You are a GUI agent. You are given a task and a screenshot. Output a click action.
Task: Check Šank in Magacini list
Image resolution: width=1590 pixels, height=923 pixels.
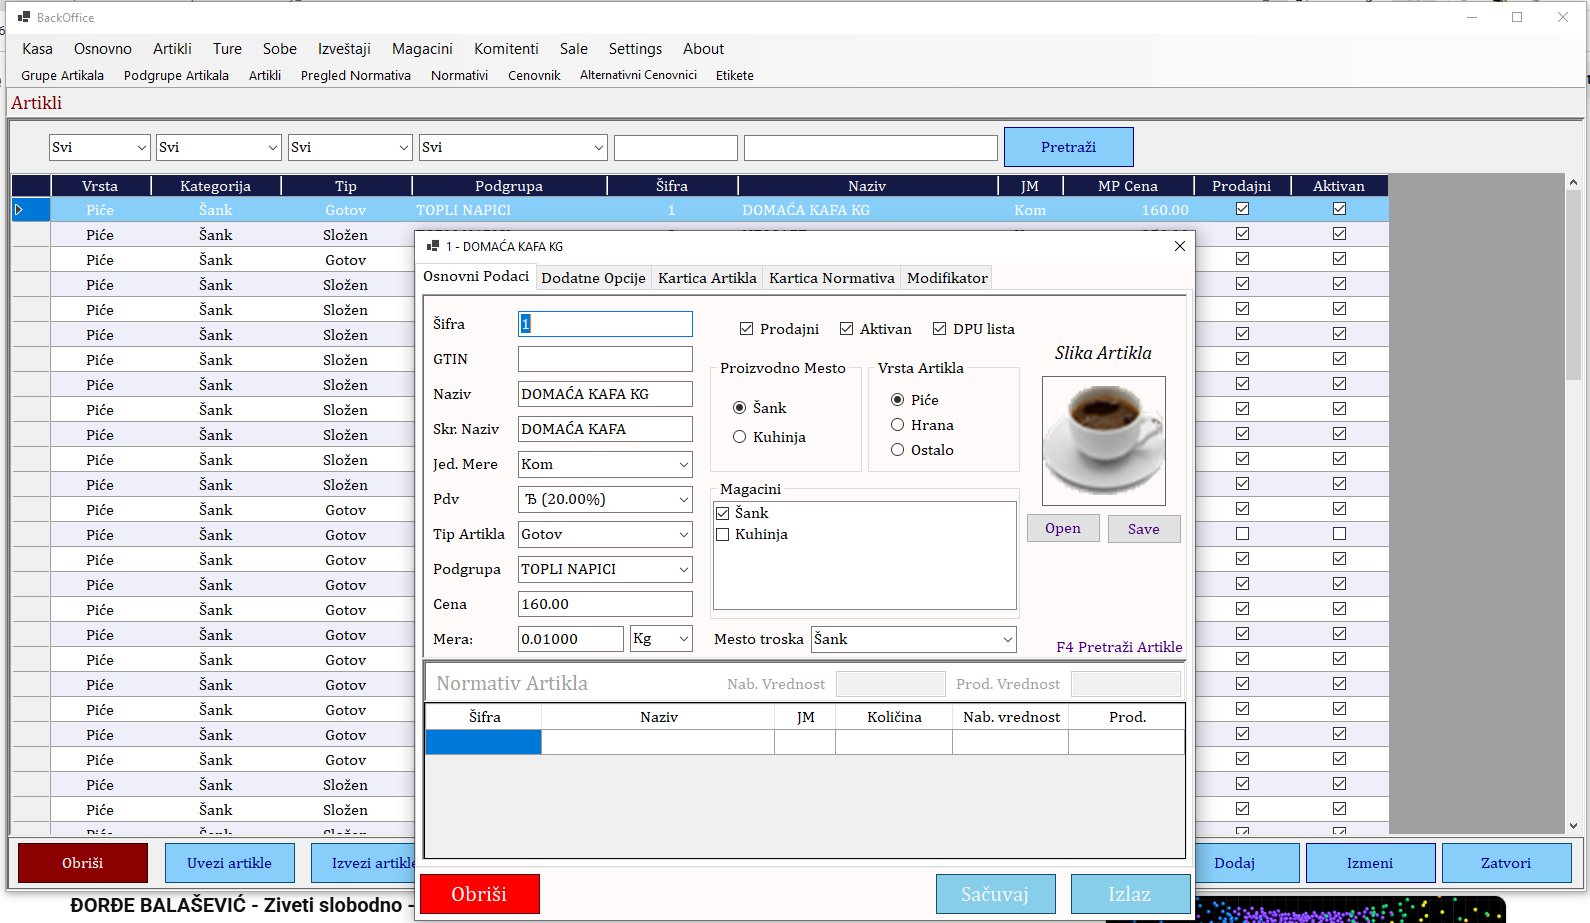[x=722, y=513]
